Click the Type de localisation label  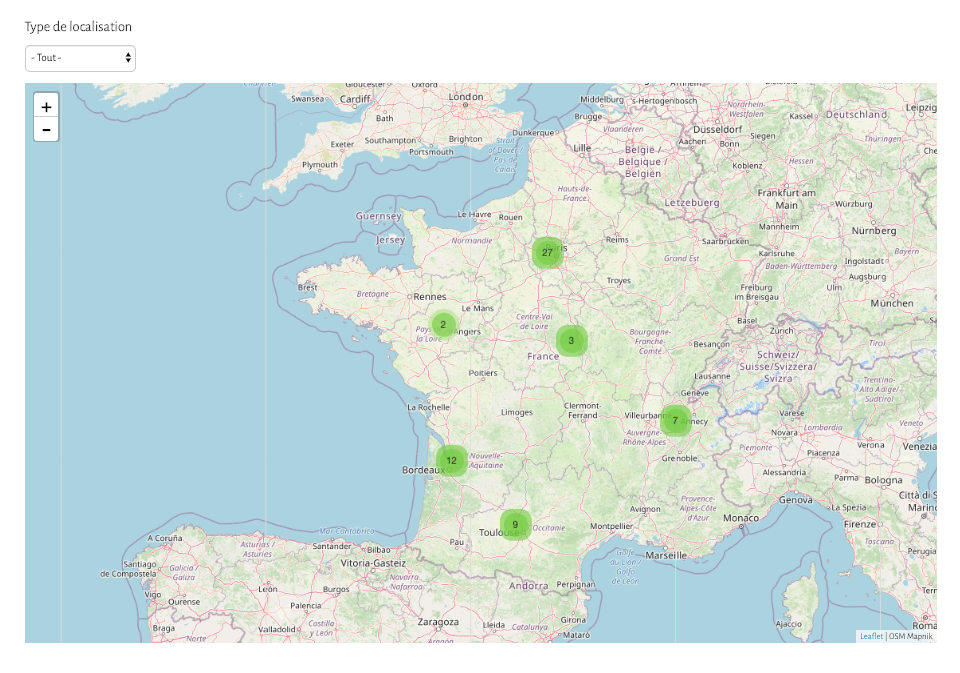click(x=78, y=27)
